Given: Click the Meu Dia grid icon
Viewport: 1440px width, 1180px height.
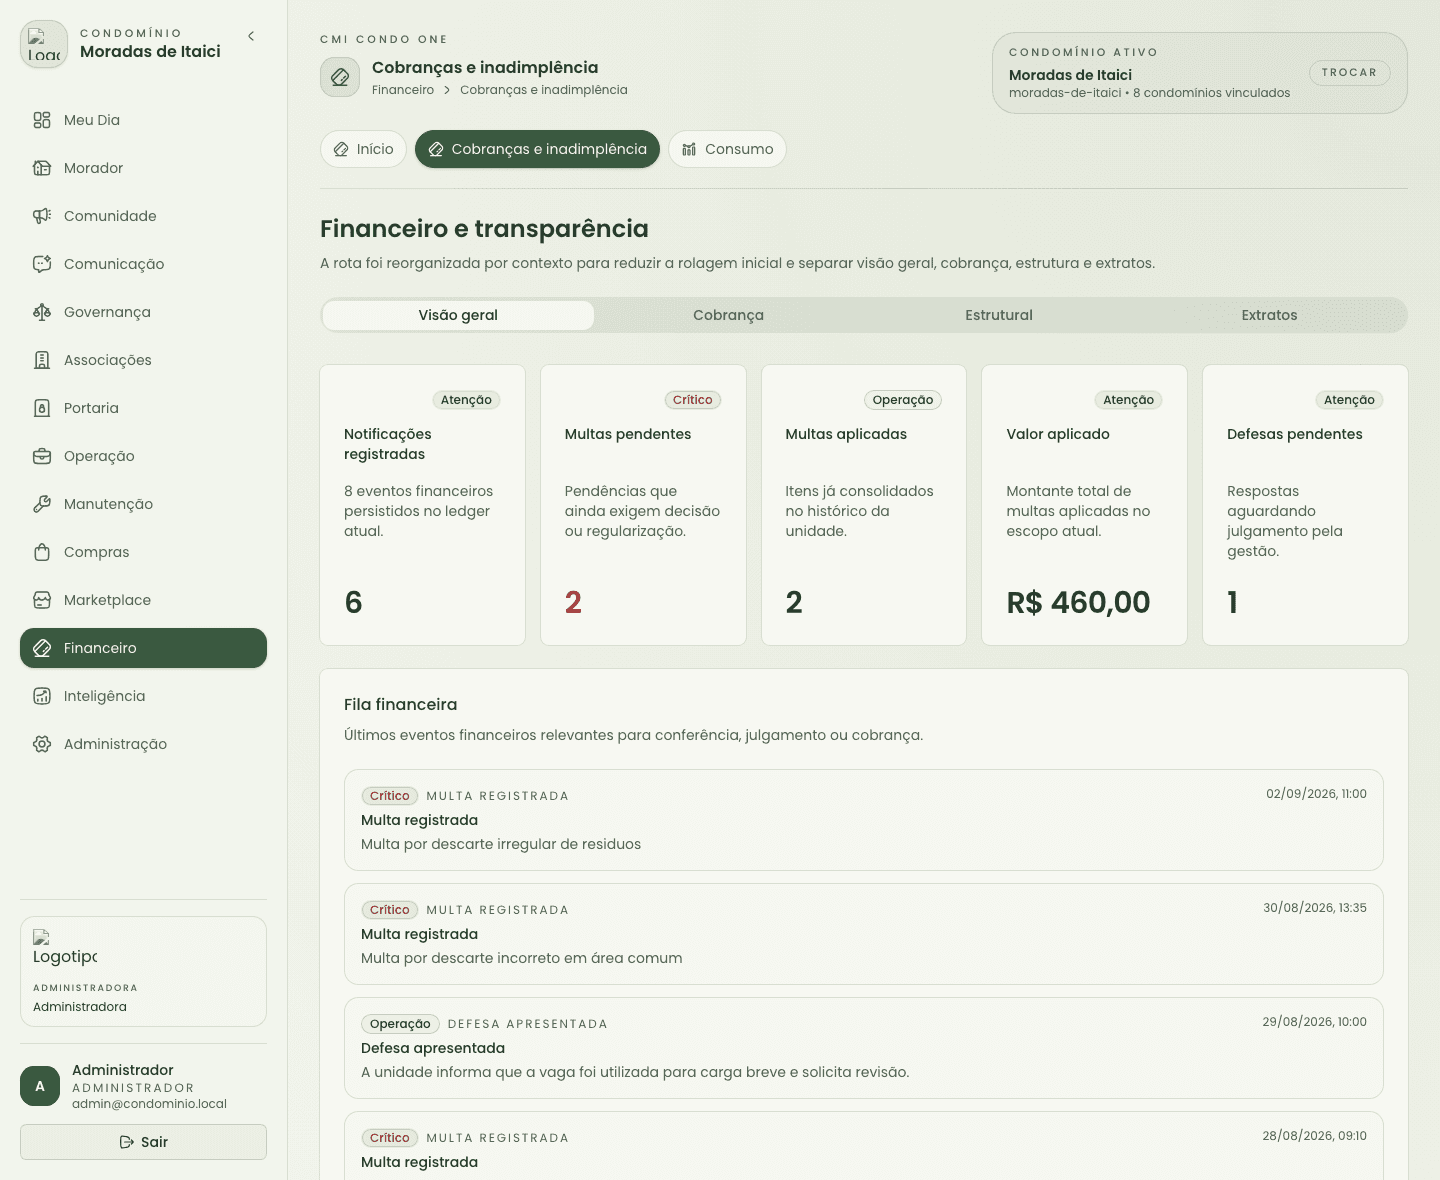Looking at the screenshot, I should [42, 120].
